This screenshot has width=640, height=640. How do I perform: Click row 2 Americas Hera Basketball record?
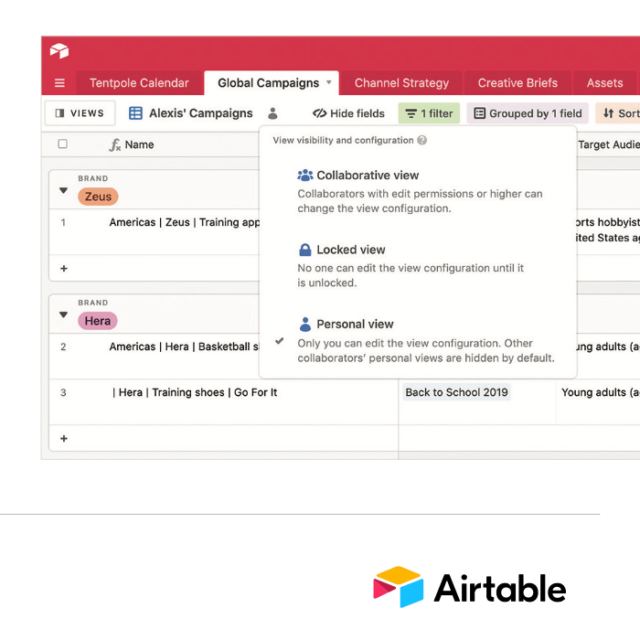coord(184,347)
